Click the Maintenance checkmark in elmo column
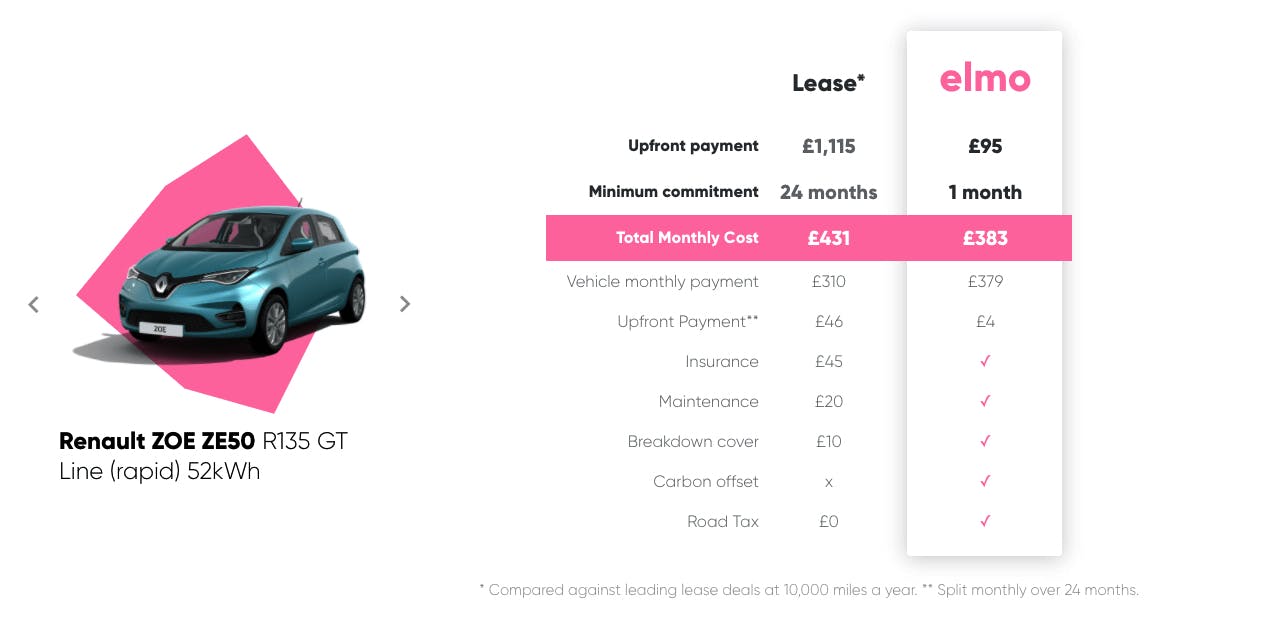The image size is (1278, 641). (985, 401)
